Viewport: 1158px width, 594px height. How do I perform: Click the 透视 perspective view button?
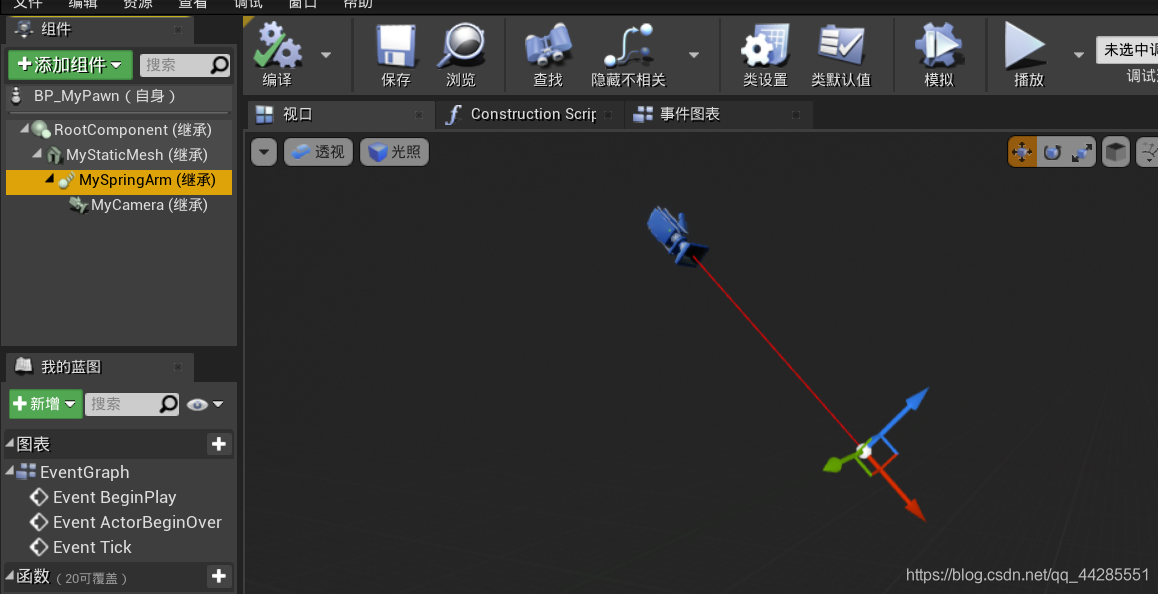tap(318, 152)
